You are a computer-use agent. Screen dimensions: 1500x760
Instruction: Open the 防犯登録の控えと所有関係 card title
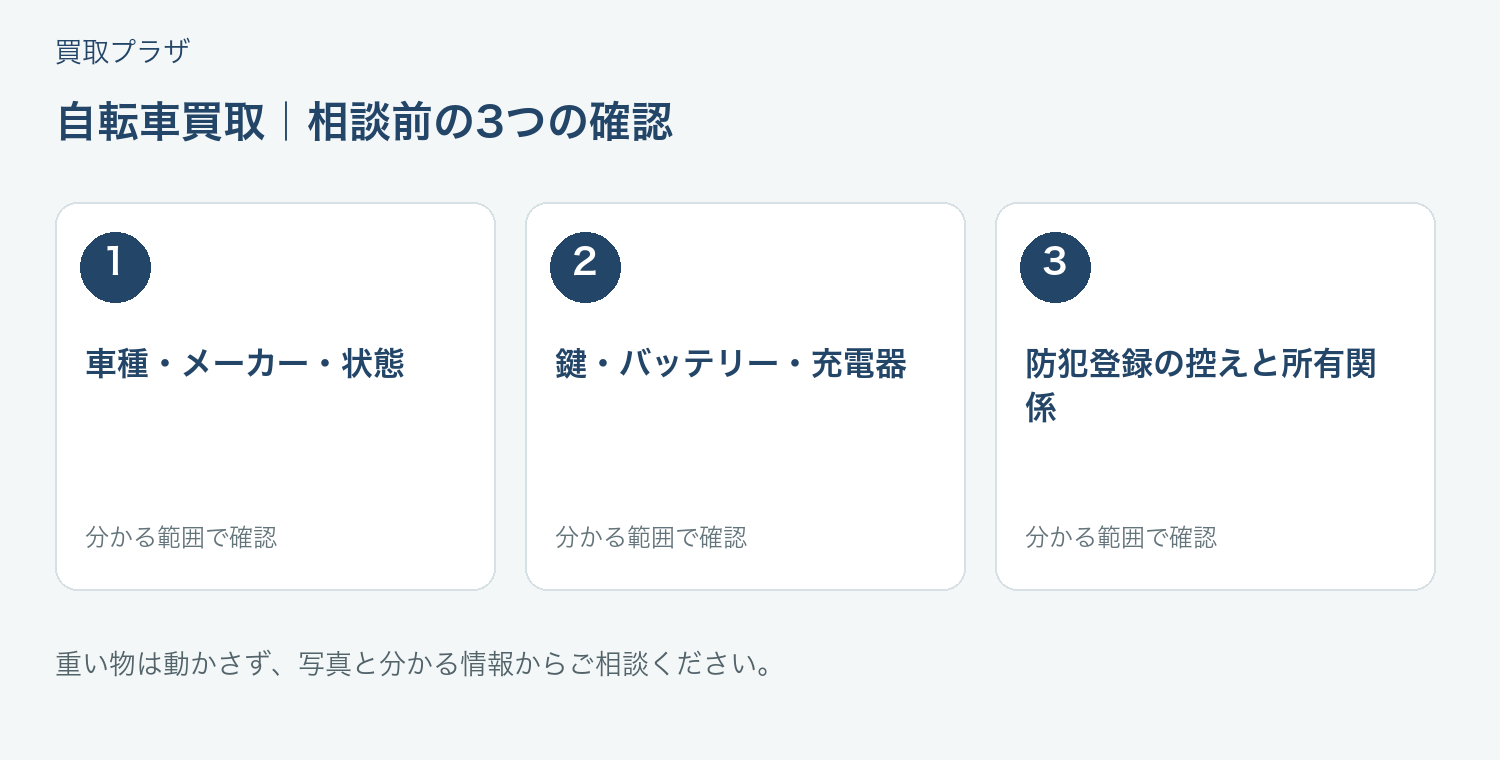pyautogui.click(x=1201, y=386)
